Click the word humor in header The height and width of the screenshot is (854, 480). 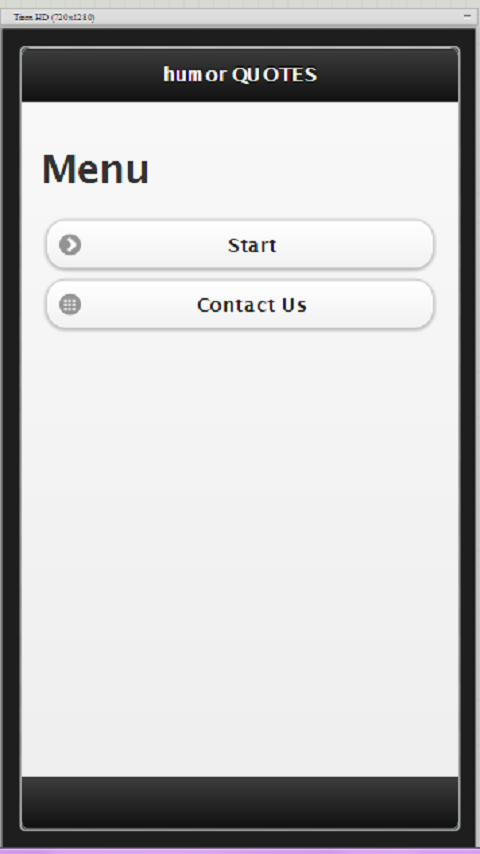[195, 74]
